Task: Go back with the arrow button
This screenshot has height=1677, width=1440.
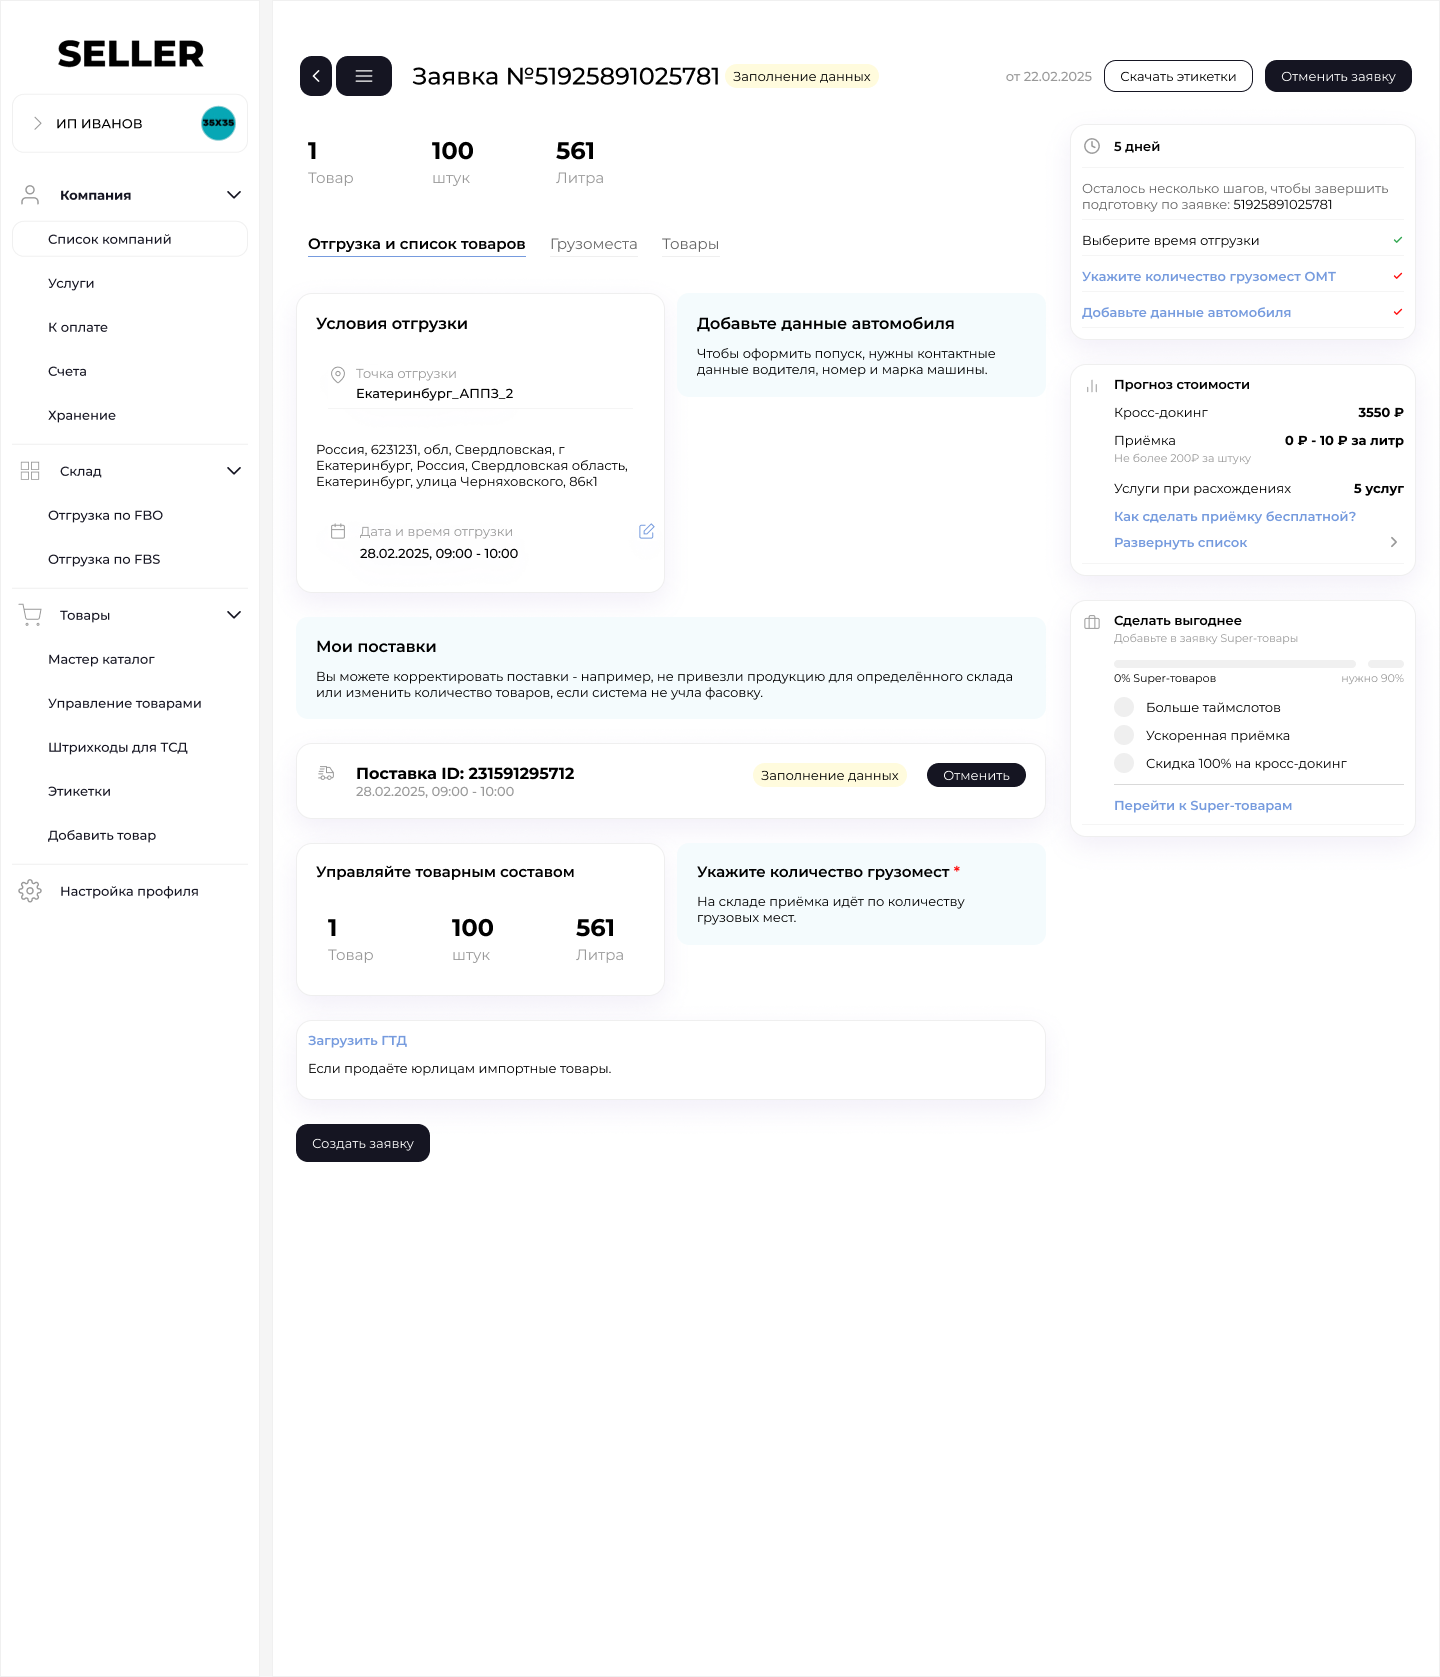Action: point(316,76)
